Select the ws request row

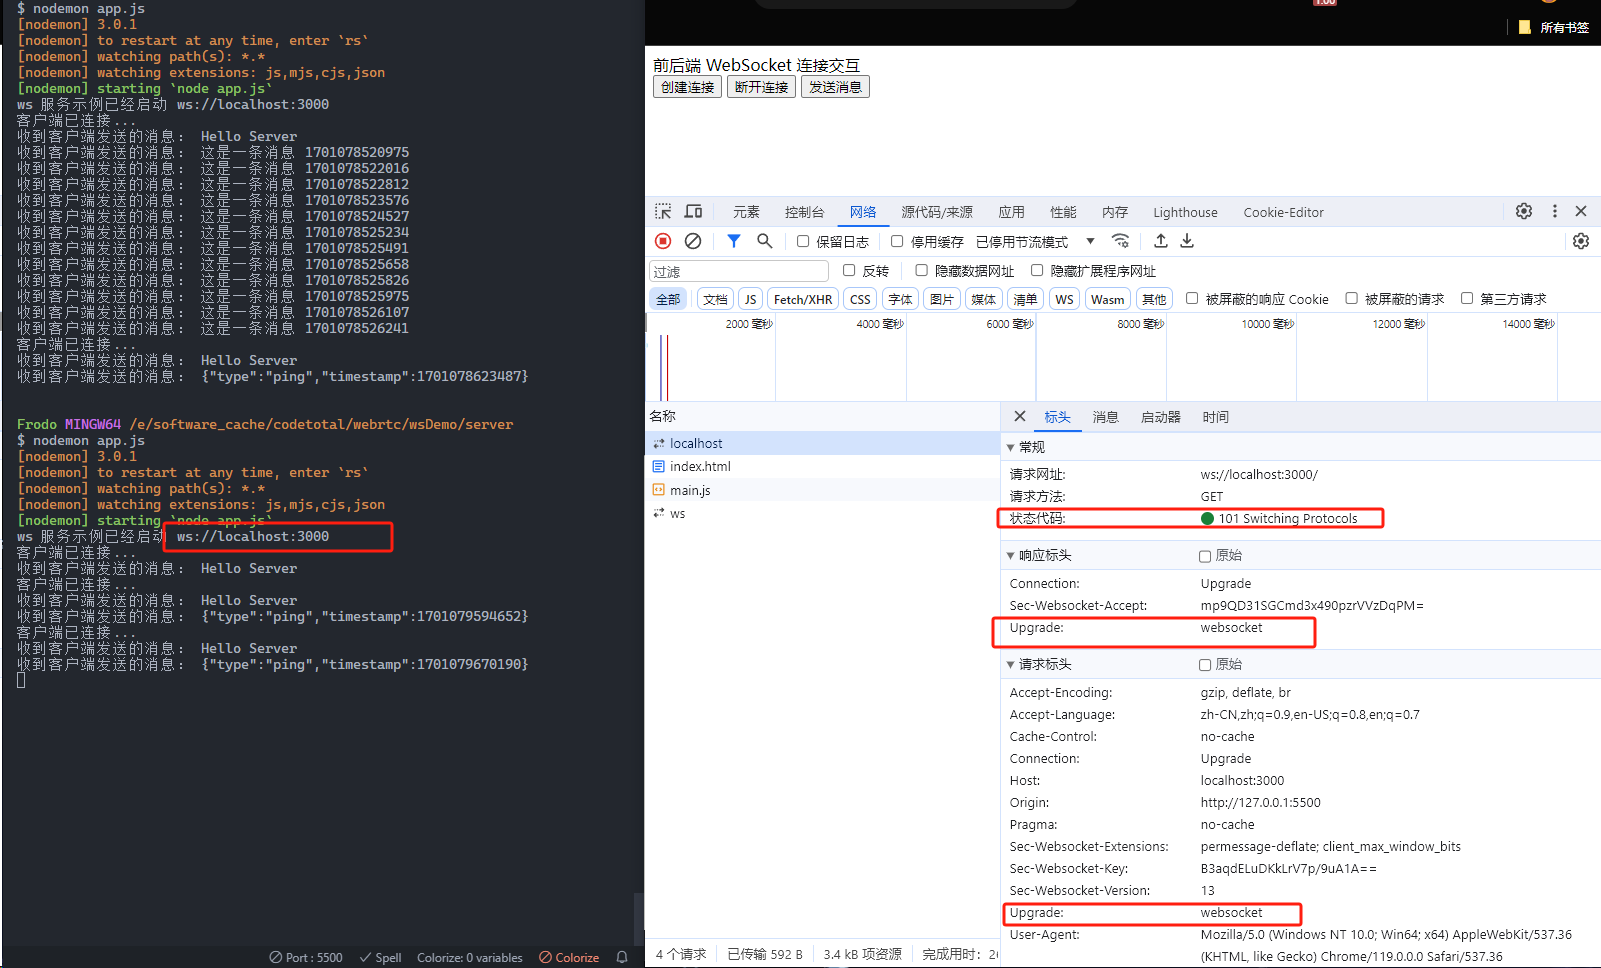[x=823, y=513]
